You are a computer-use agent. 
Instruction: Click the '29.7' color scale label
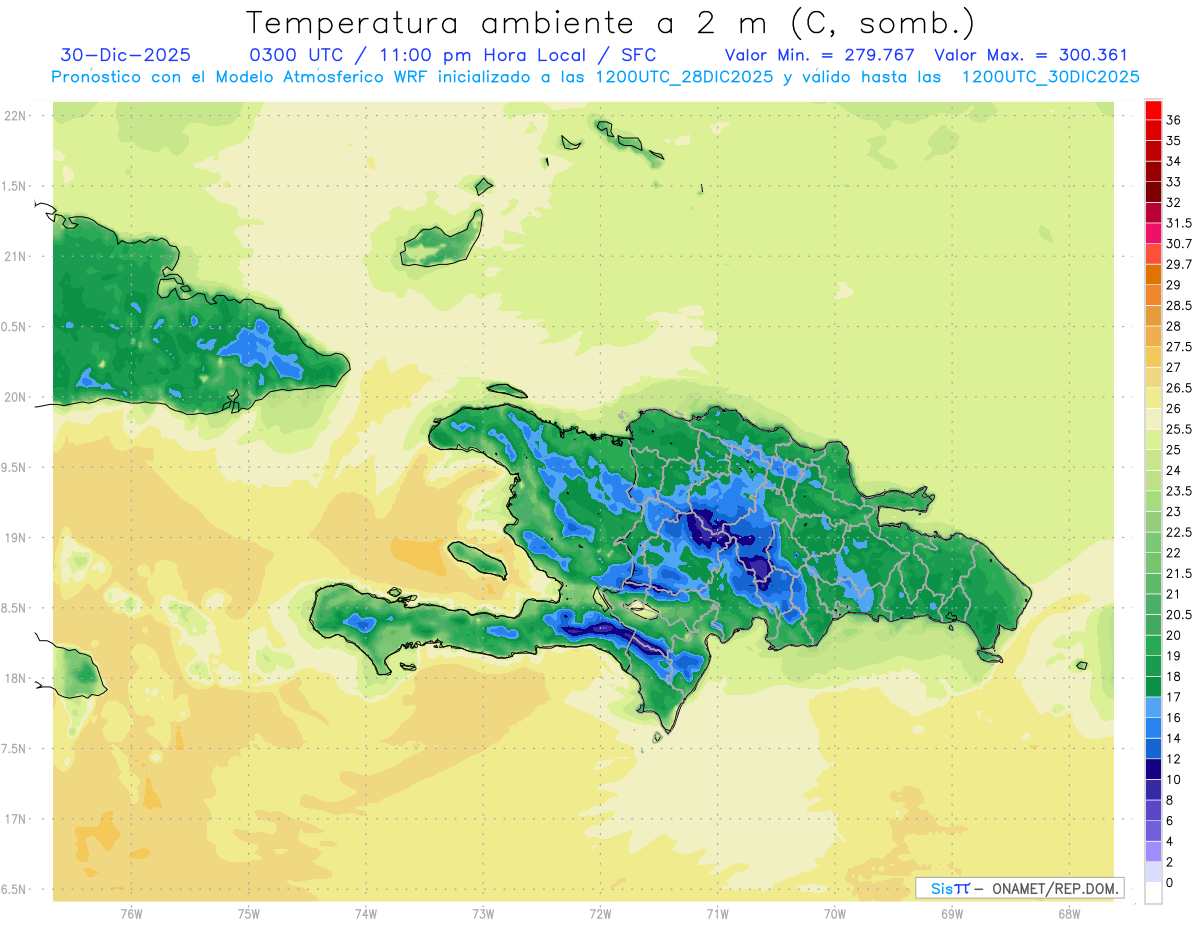1179,265
